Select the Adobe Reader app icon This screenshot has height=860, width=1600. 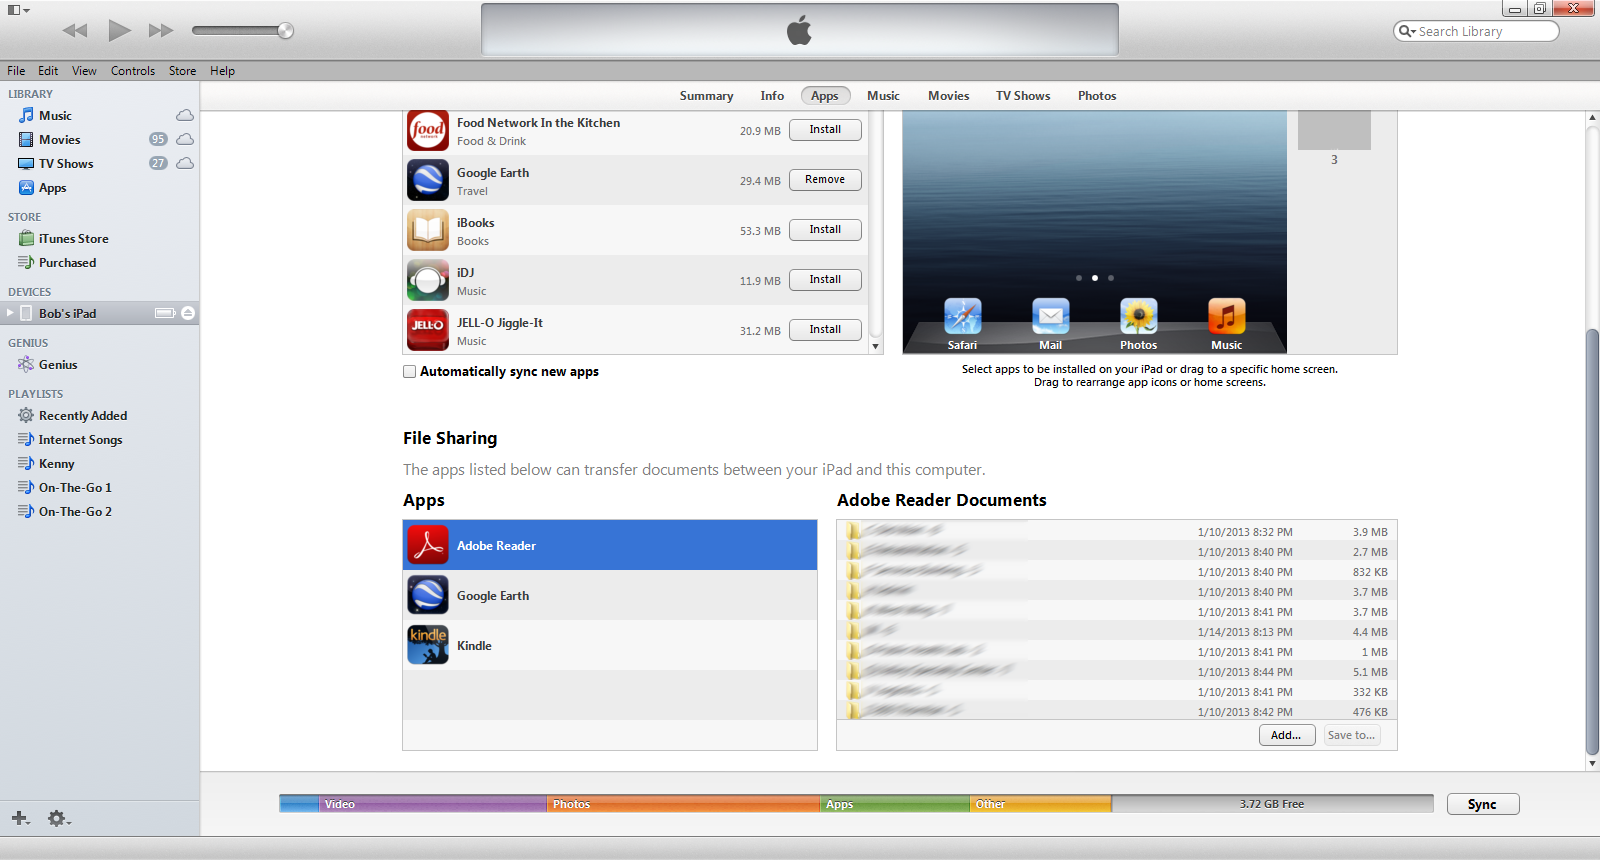click(x=428, y=545)
